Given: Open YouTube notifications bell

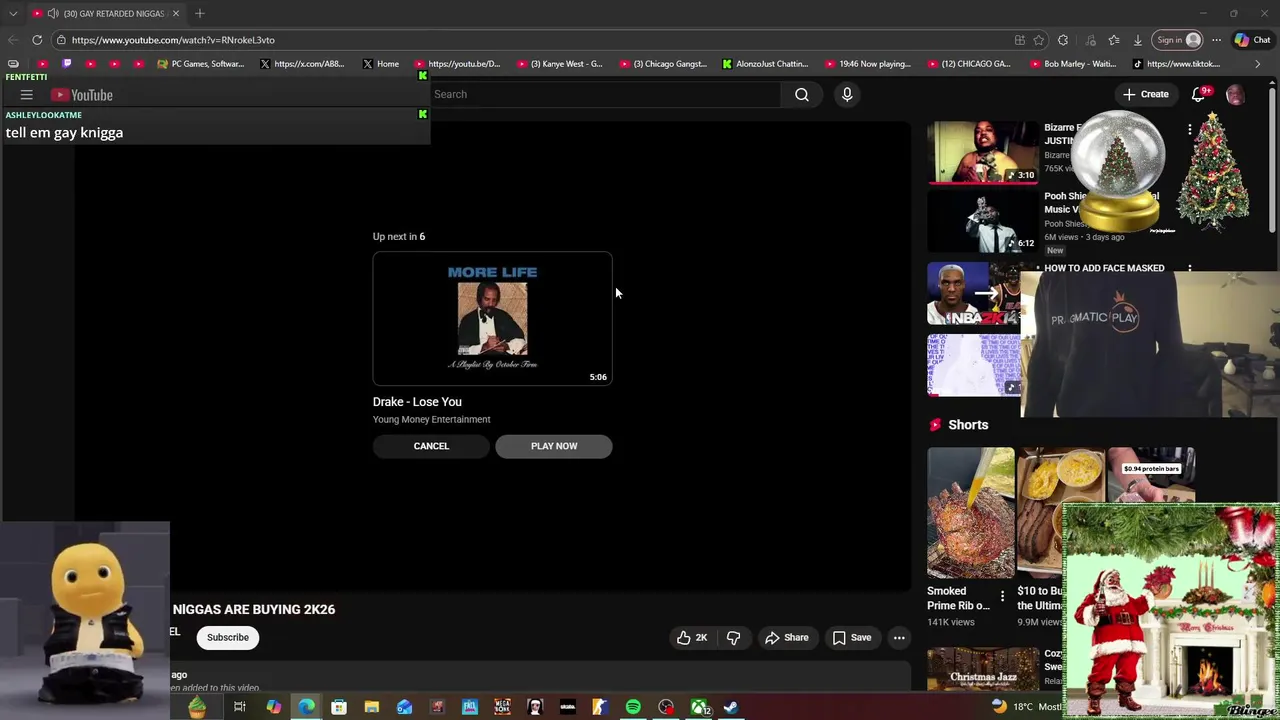Looking at the screenshot, I should 1199,94.
